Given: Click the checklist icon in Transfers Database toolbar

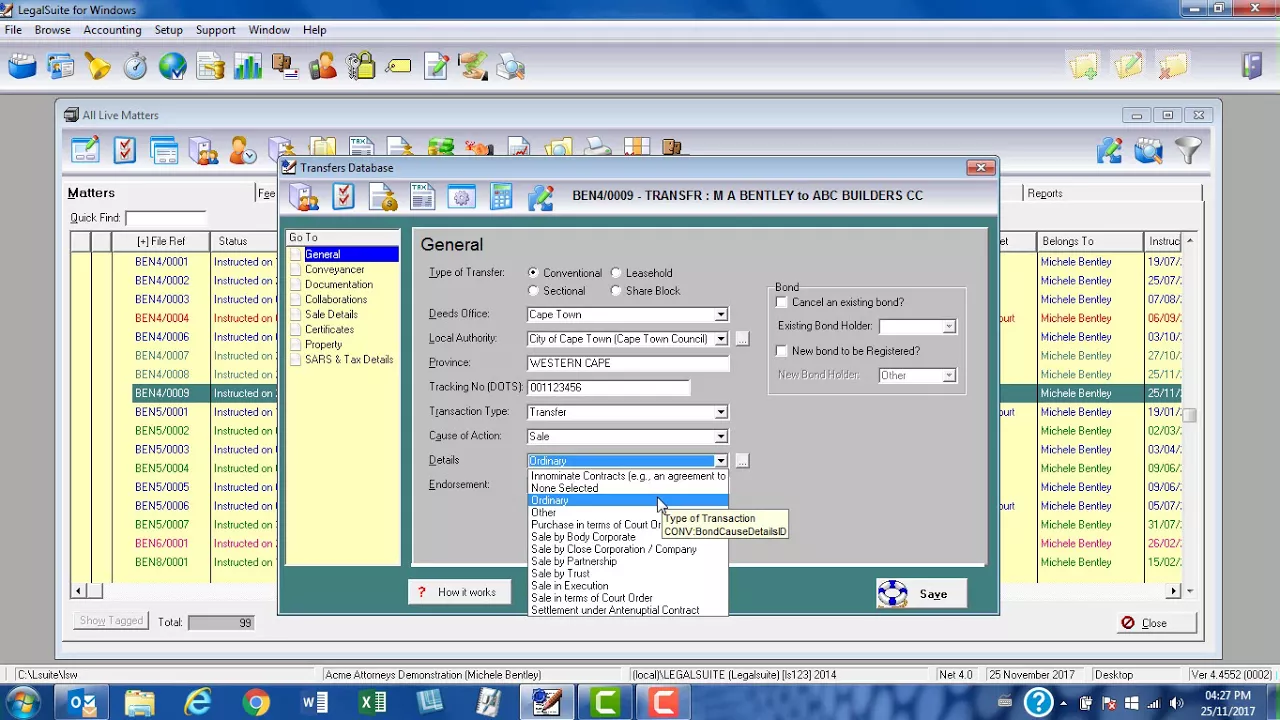Looking at the screenshot, I should (x=344, y=197).
